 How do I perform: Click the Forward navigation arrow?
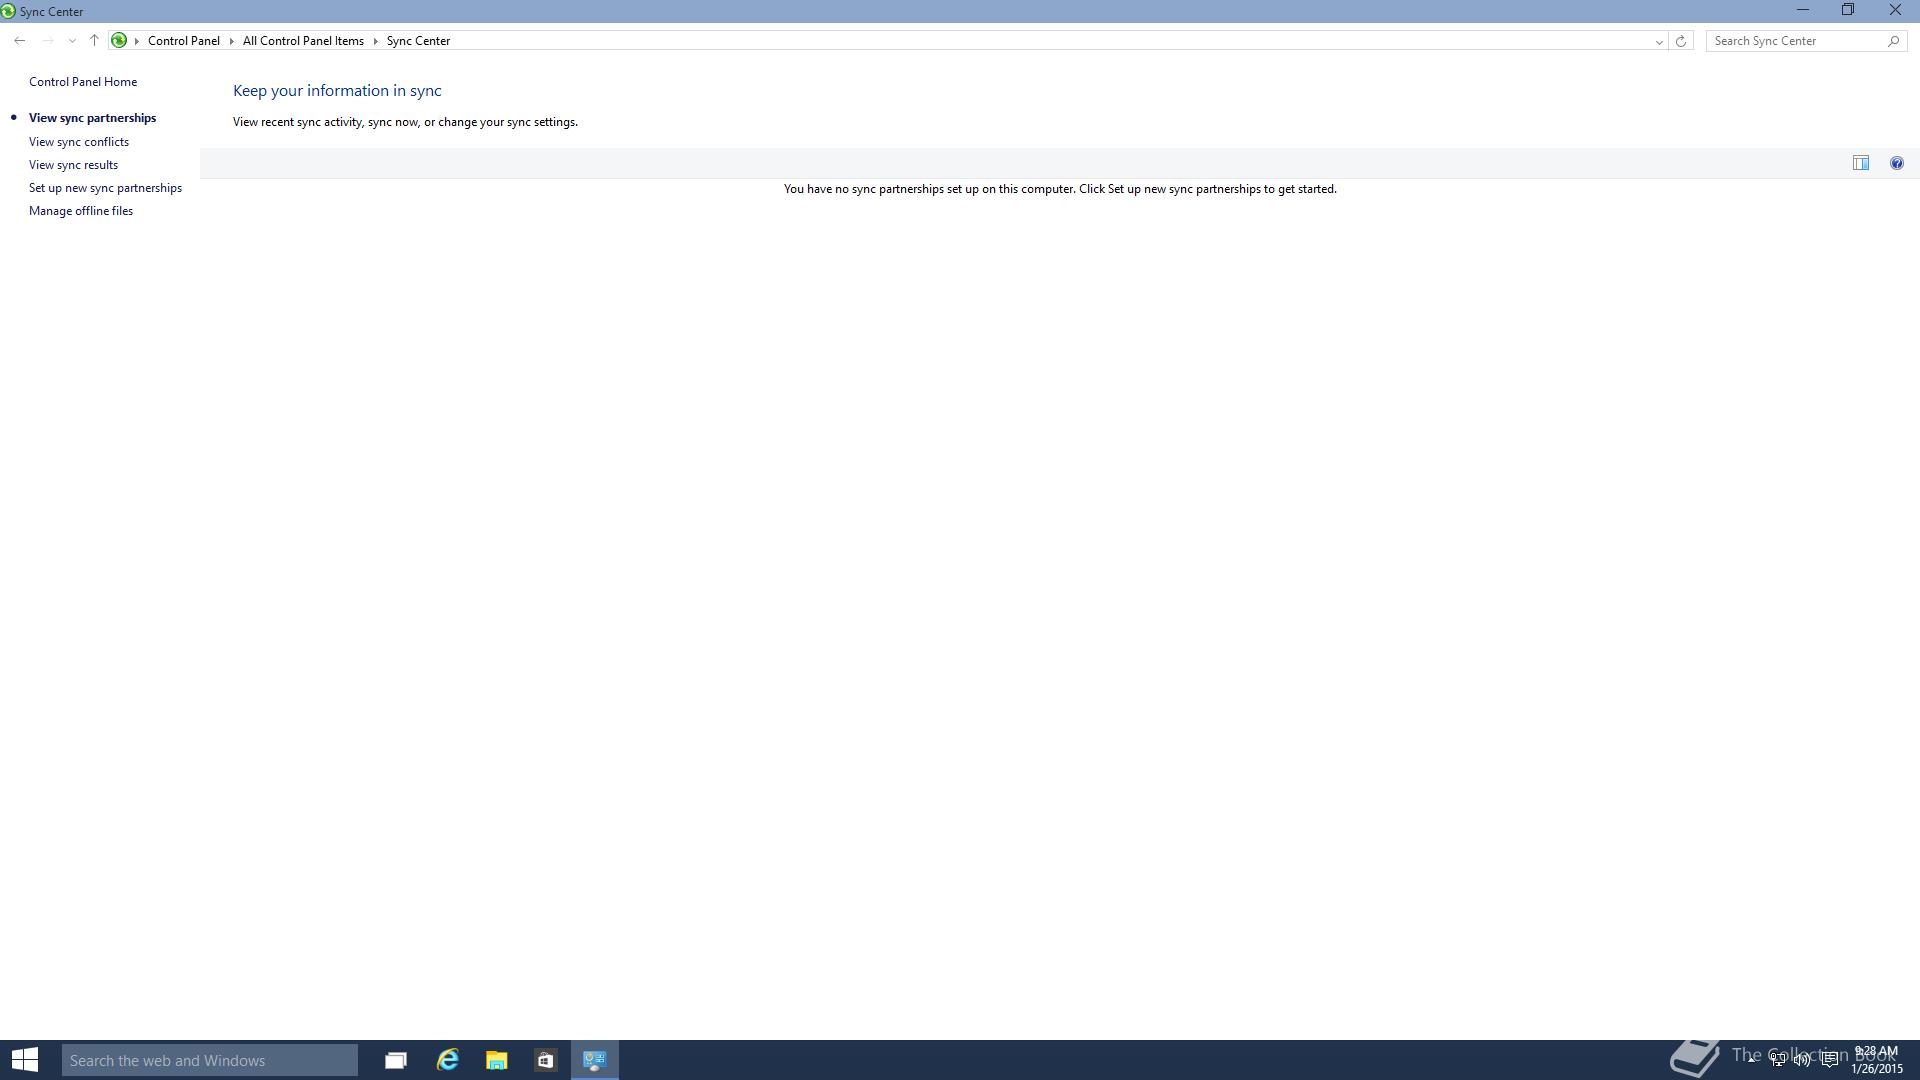click(x=47, y=41)
